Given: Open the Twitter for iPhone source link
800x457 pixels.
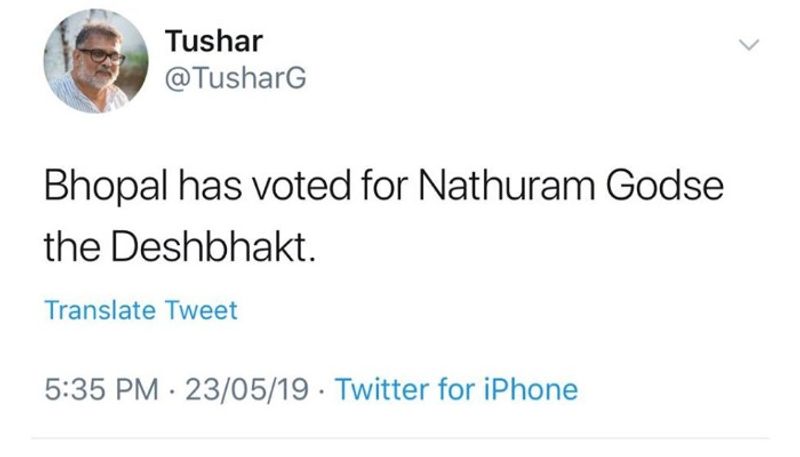Looking at the screenshot, I should pyautogui.click(x=457, y=389).
